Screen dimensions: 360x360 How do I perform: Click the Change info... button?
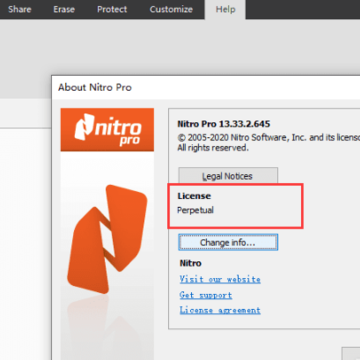point(228,242)
